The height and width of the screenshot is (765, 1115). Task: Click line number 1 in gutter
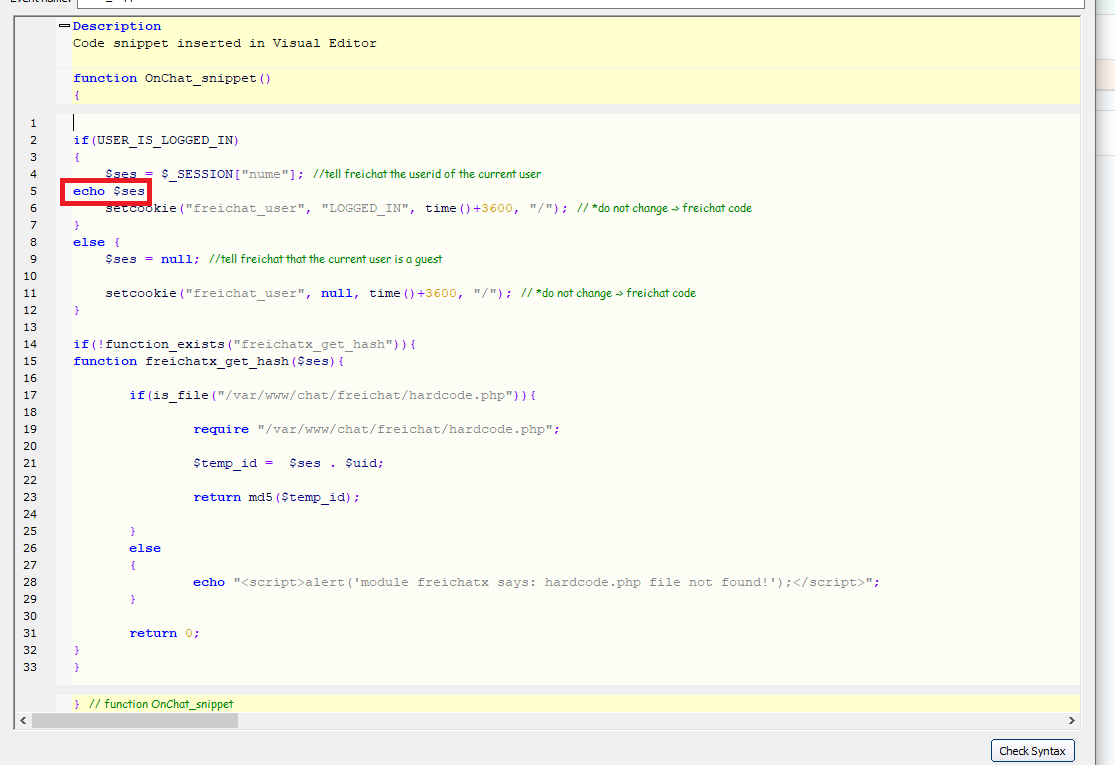(x=33, y=123)
